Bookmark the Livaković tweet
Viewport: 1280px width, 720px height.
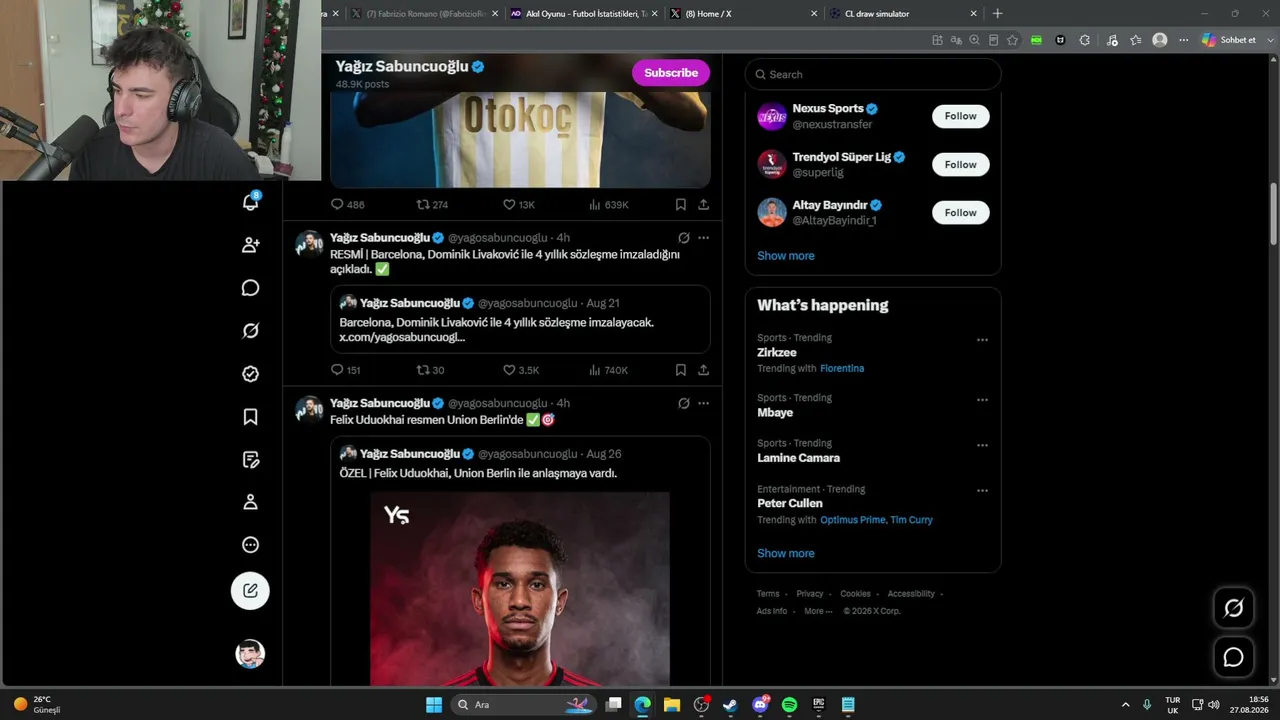681,370
